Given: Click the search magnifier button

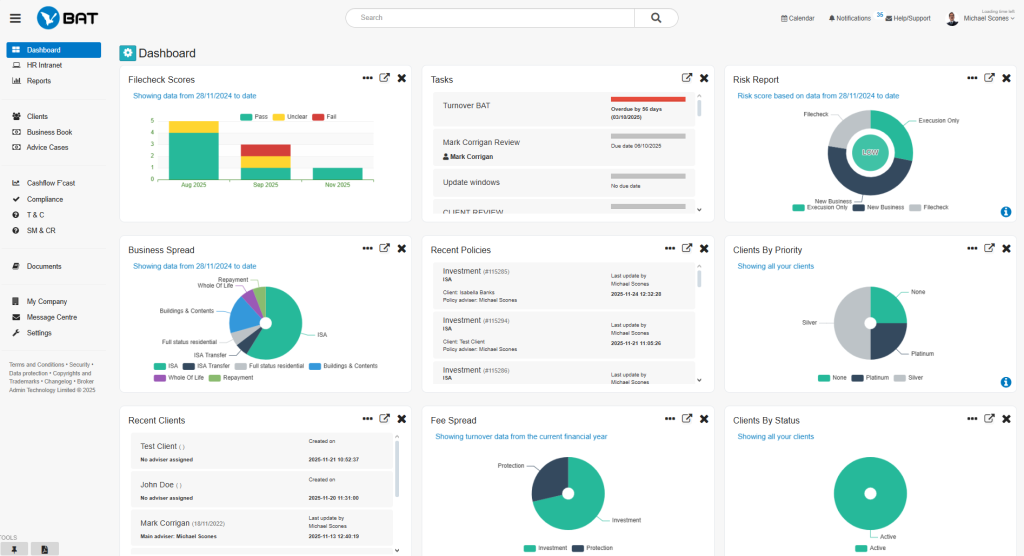Looking at the screenshot, I should coord(655,18).
